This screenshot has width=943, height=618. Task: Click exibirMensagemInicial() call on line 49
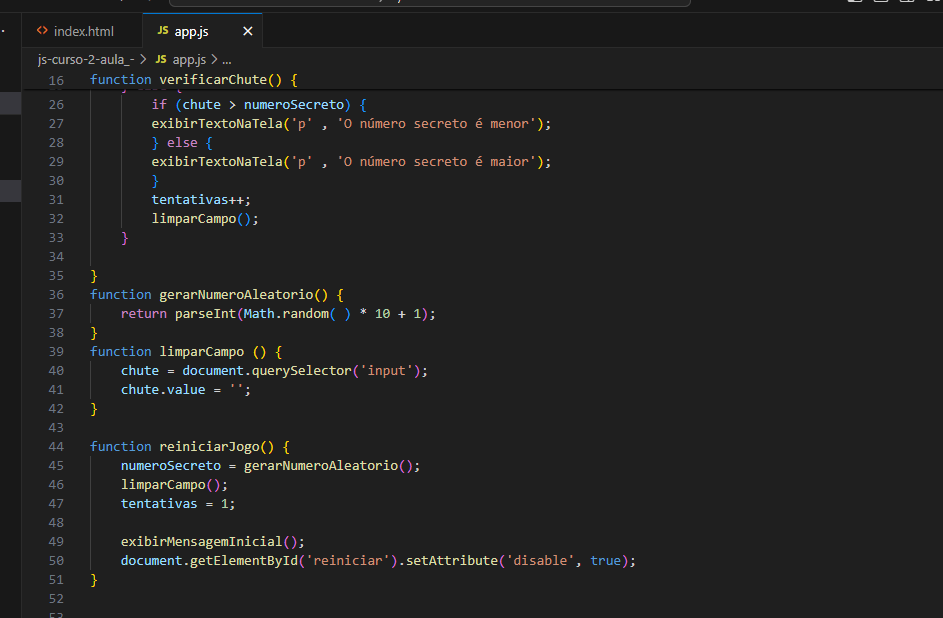click(212, 542)
